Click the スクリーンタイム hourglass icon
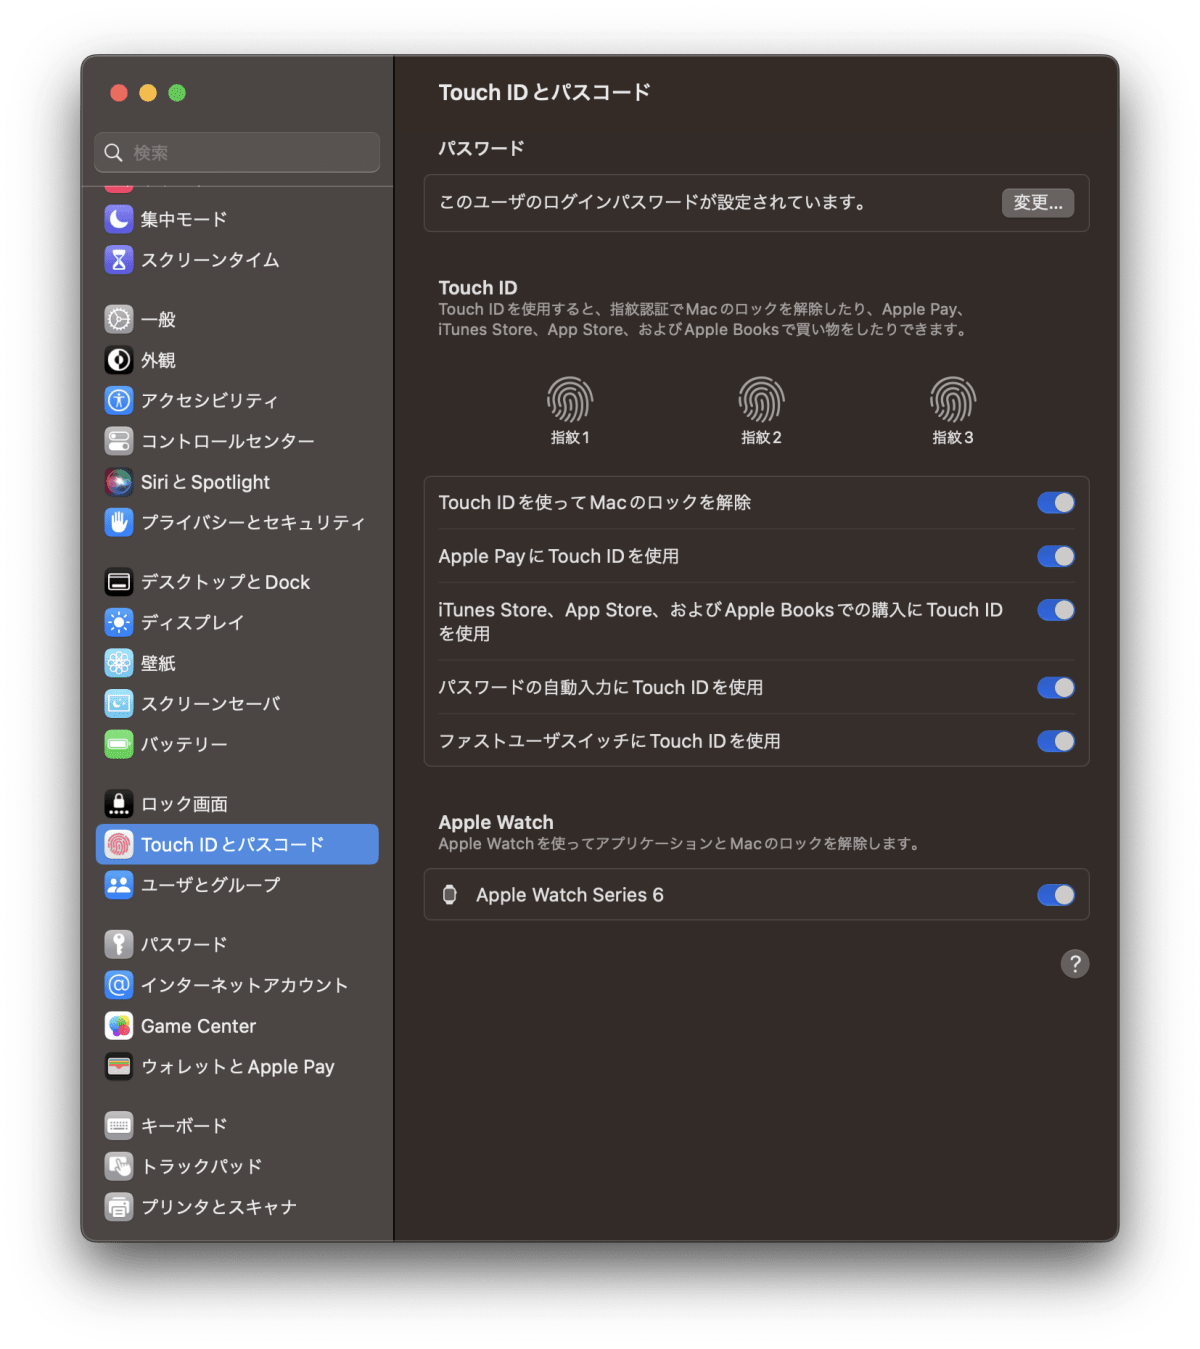 (119, 260)
